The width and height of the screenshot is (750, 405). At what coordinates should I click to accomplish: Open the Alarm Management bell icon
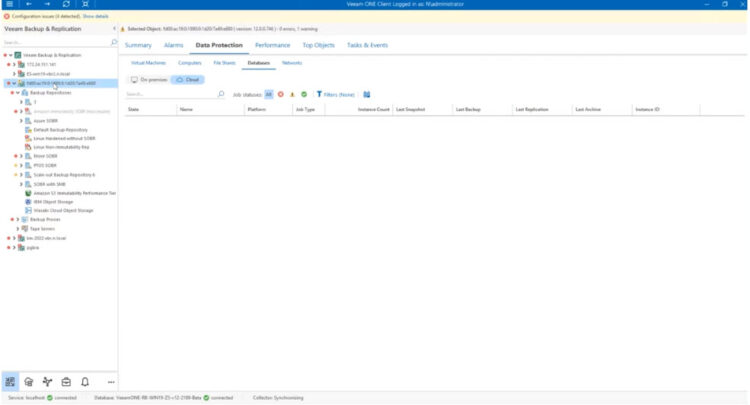pyautogui.click(x=85, y=382)
